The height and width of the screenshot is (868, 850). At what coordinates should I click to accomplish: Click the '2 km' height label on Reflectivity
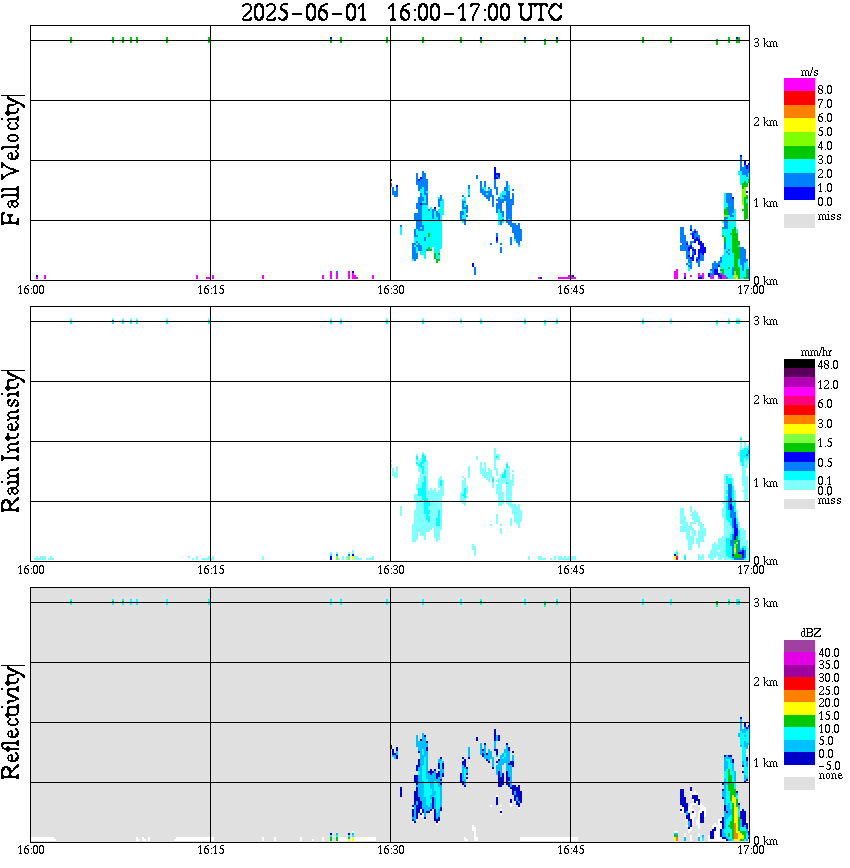click(766, 682)
